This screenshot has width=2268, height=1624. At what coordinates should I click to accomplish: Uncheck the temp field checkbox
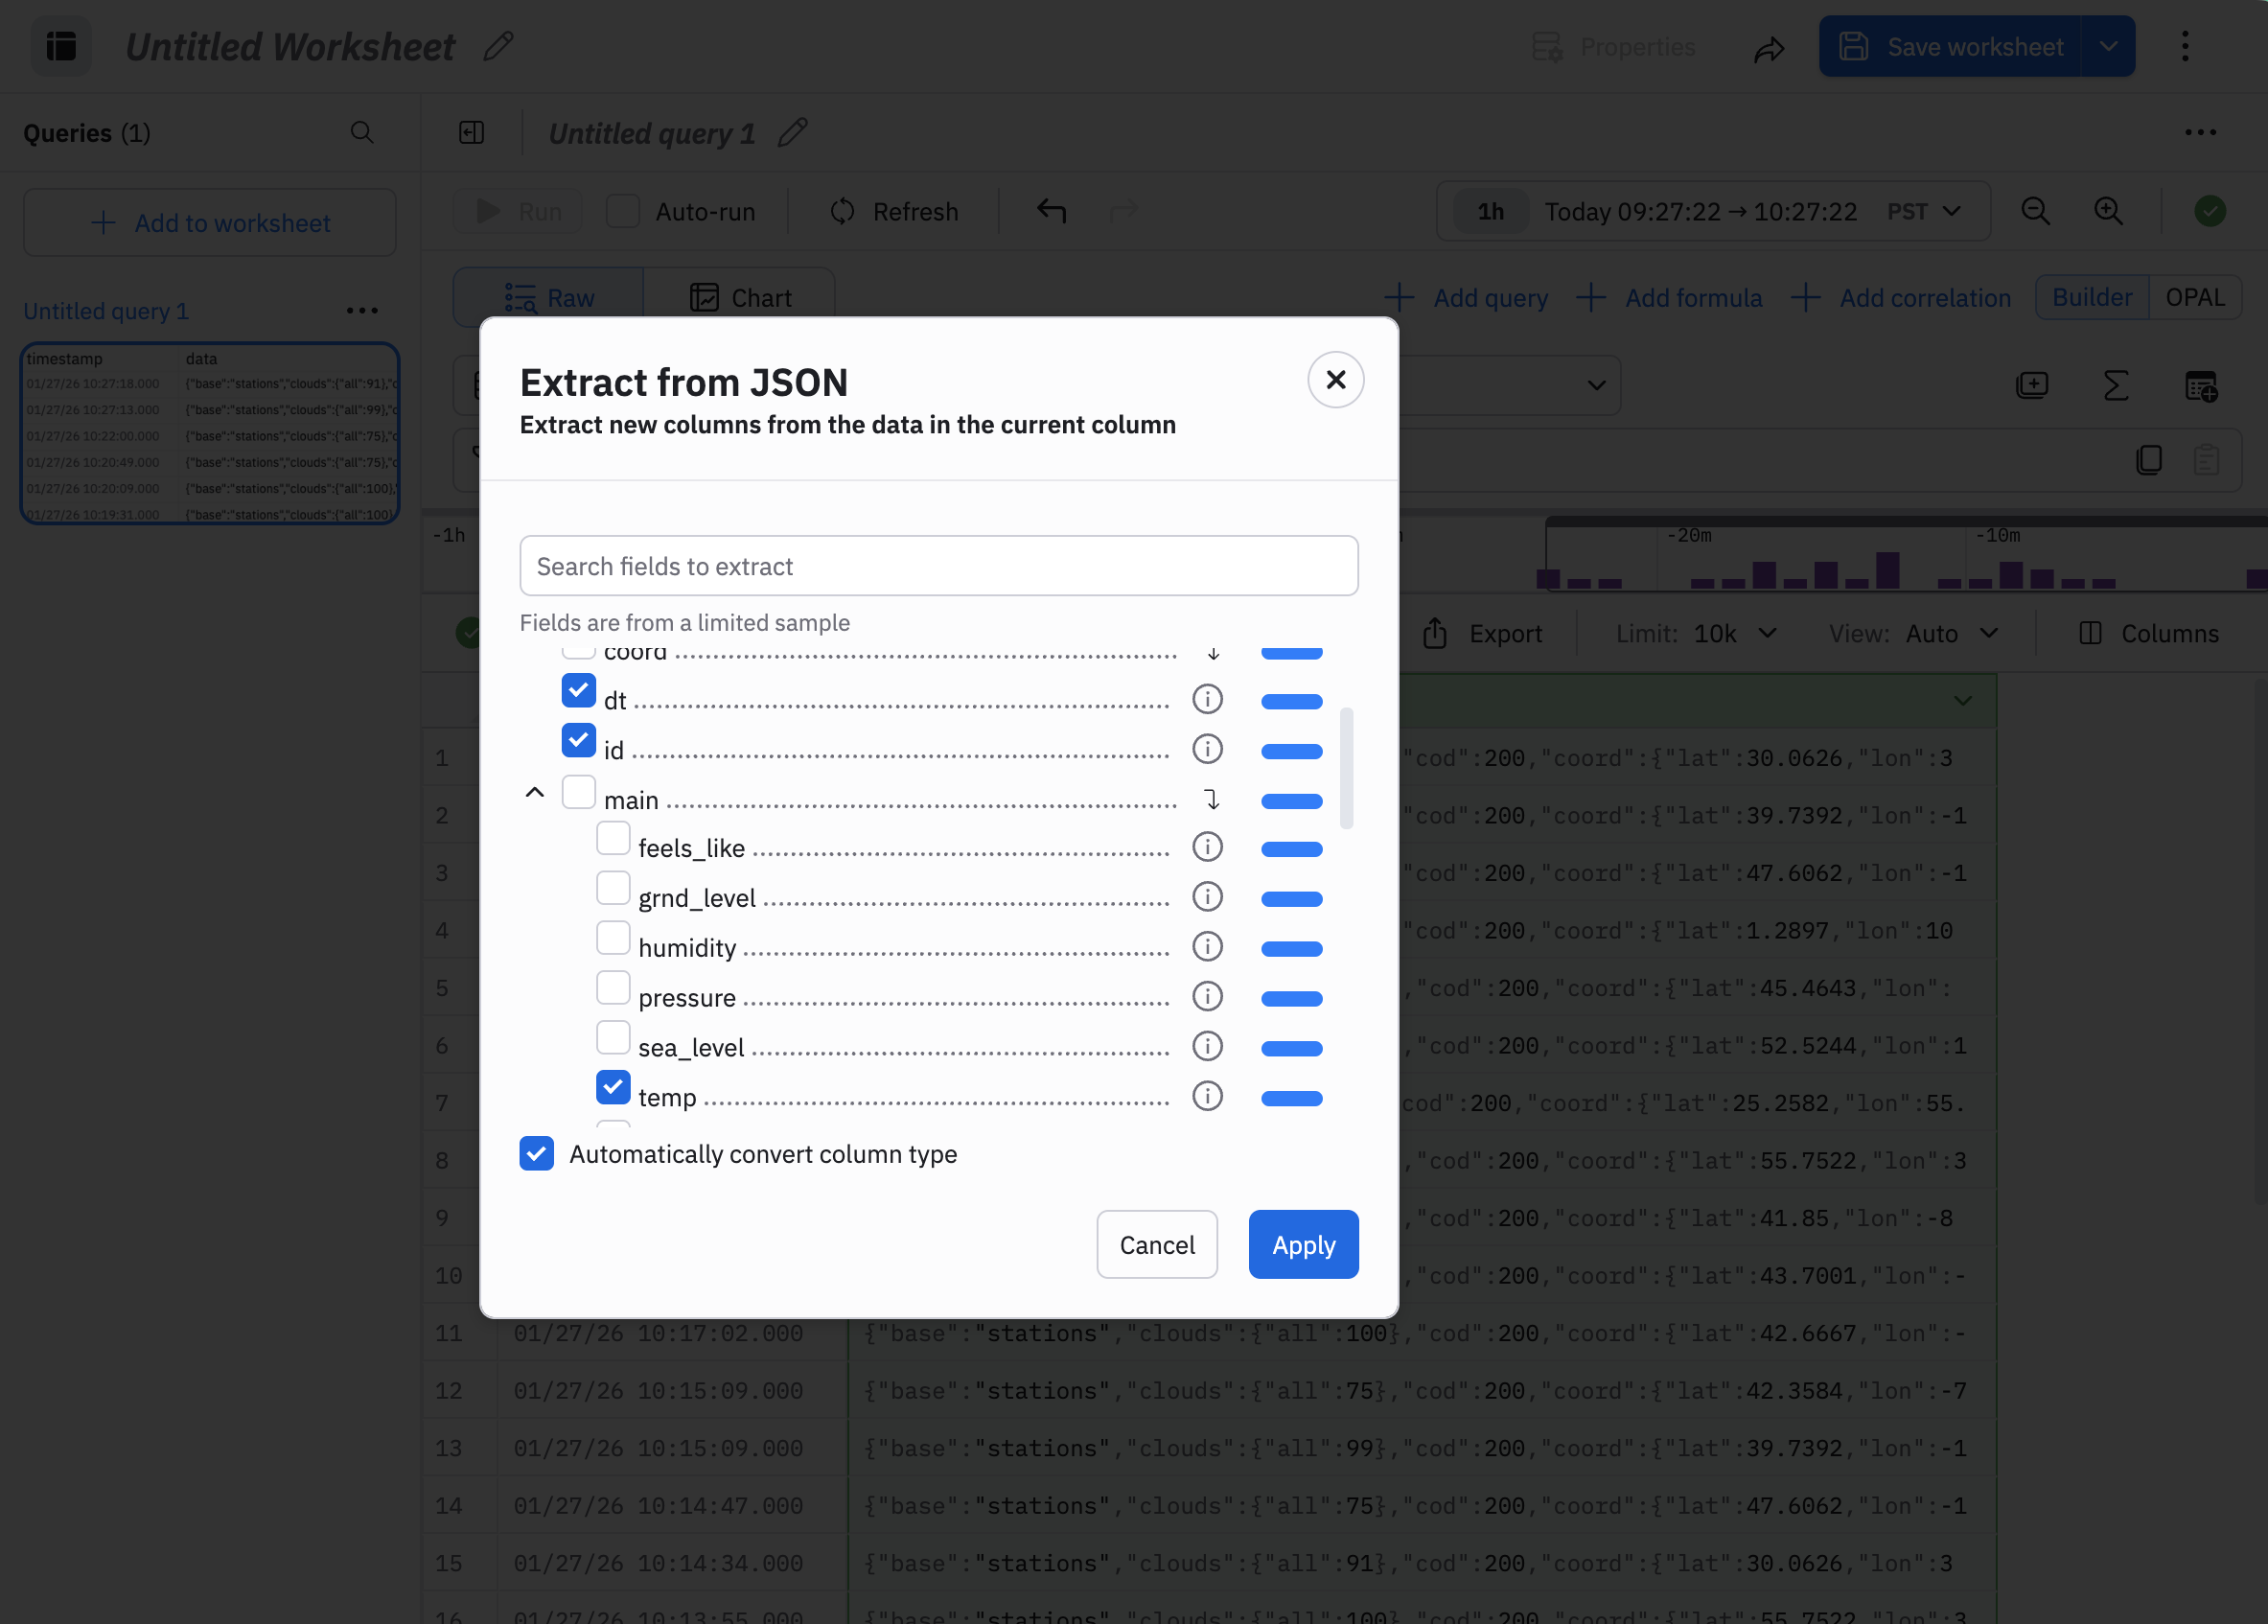click(x=613, y=1087)
